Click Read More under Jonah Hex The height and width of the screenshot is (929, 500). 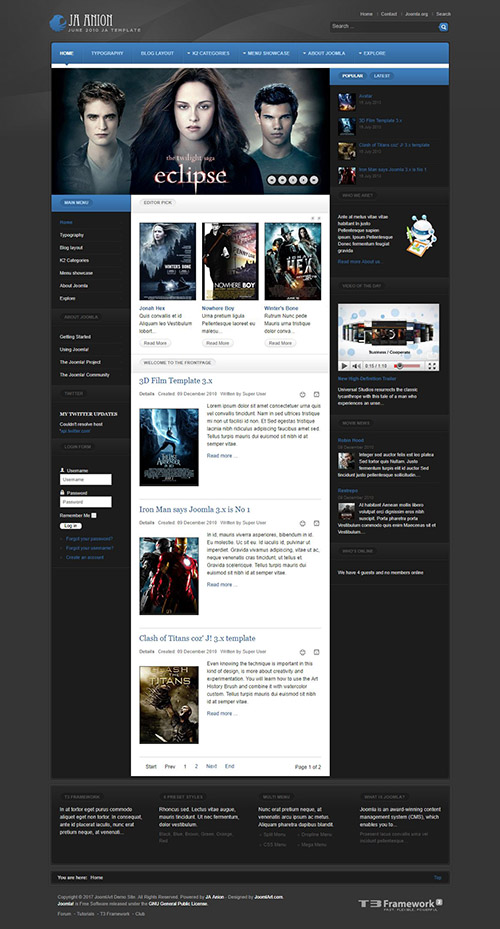pyautogui.click(x=156, y=343)
